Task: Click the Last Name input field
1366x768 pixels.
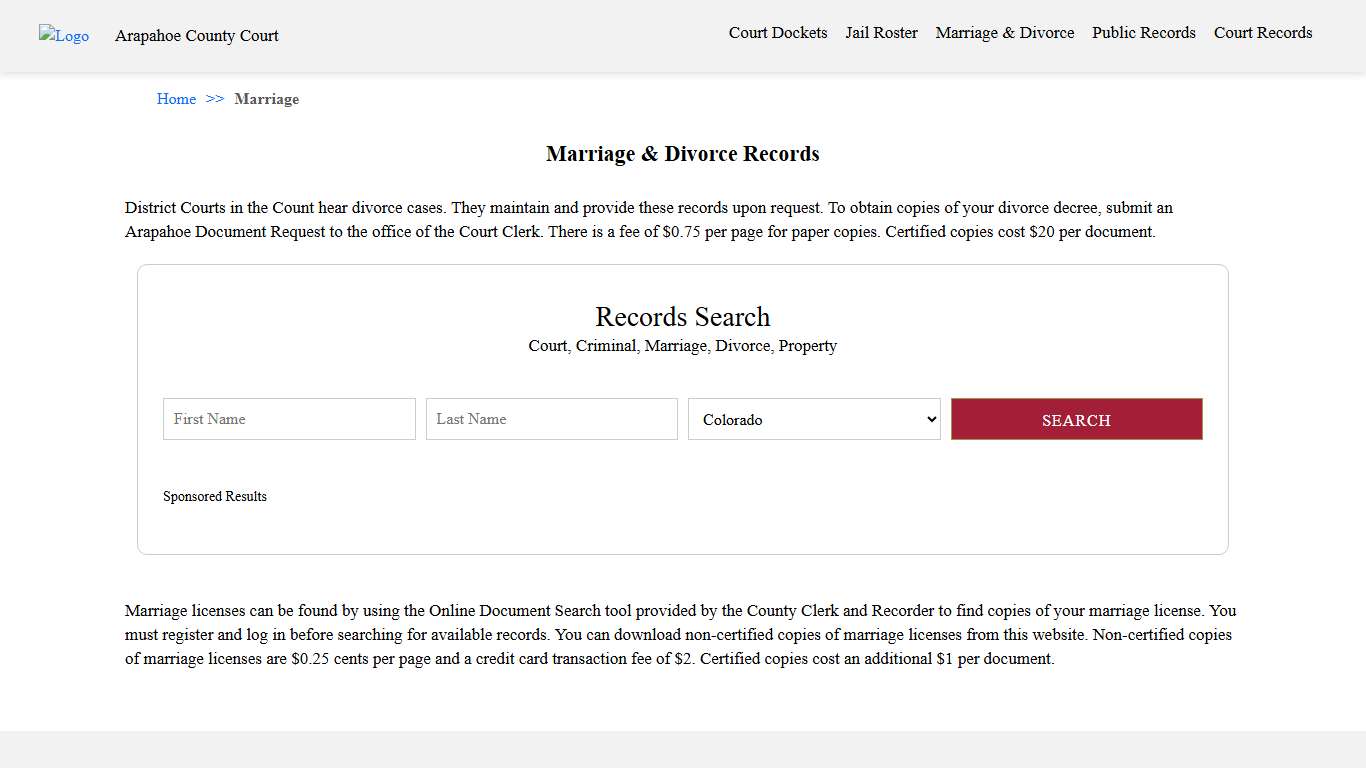Action: click(551, 419)
